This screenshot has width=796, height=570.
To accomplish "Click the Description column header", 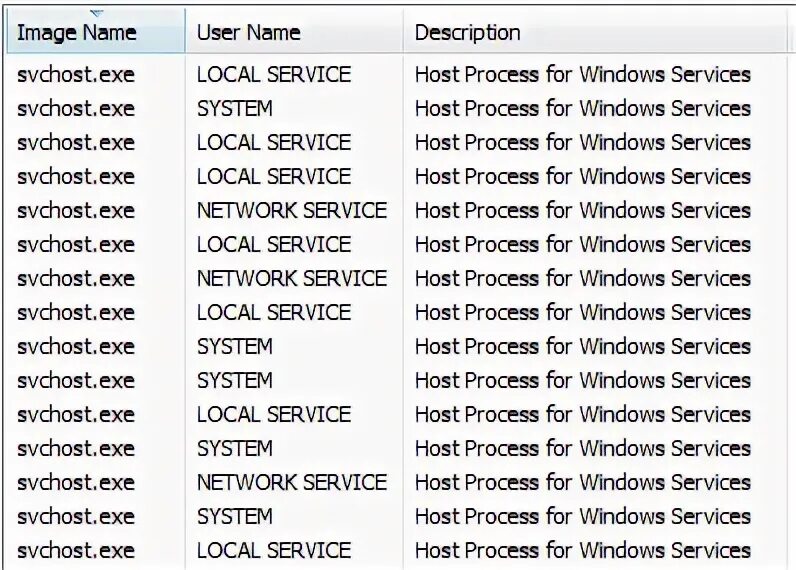I will tap(467, 32).
